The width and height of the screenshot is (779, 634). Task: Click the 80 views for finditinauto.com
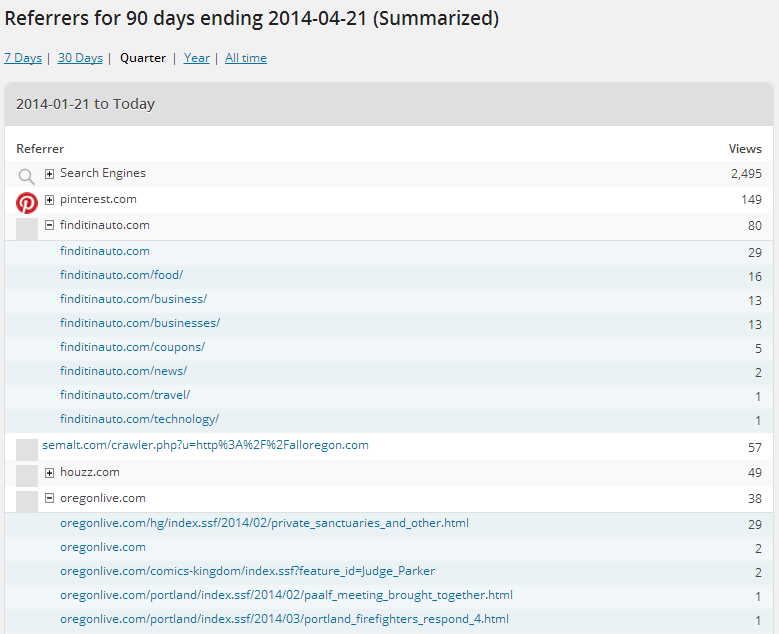755,226
